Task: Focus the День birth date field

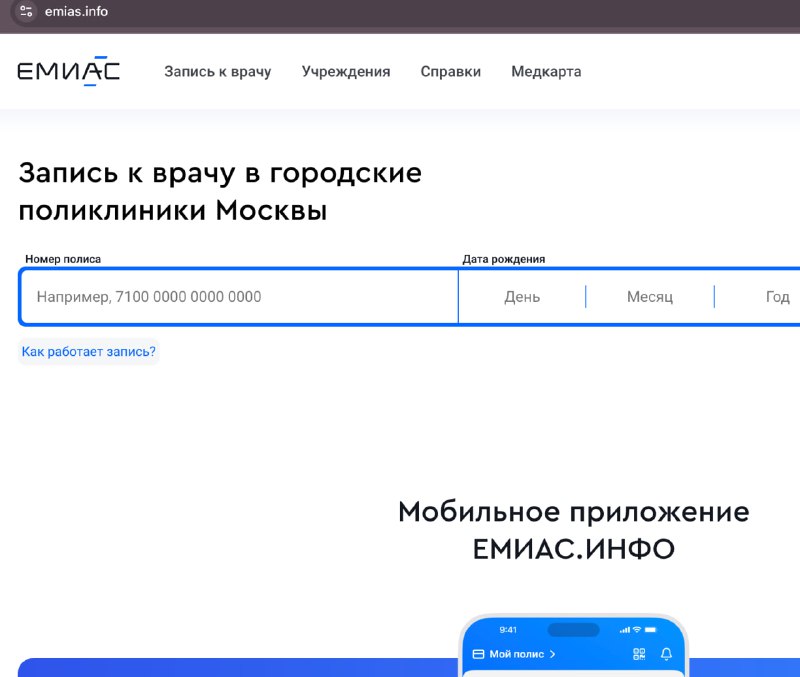Action: tap(522, 296)
